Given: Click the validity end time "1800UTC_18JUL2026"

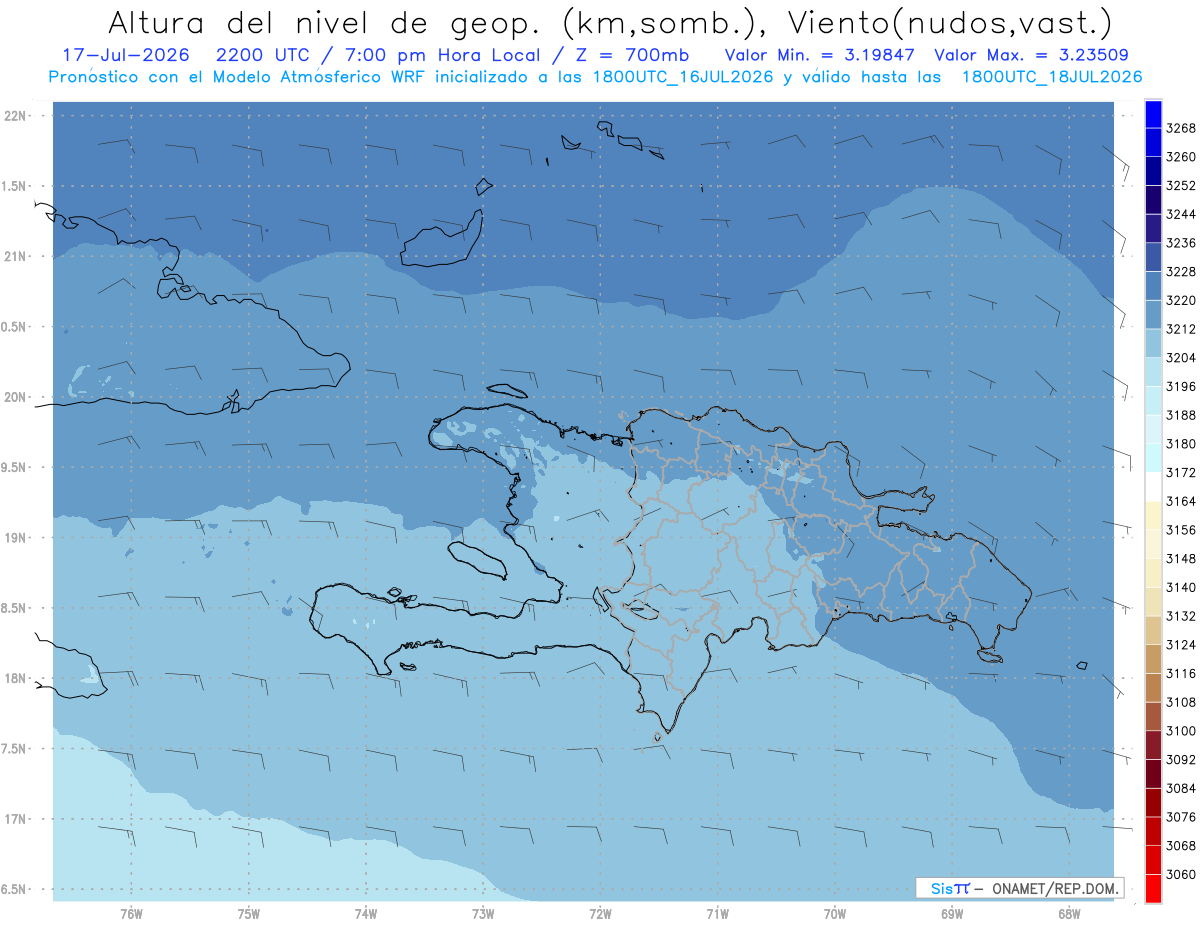Looking at the screenshot, I should coord(1051,77).
